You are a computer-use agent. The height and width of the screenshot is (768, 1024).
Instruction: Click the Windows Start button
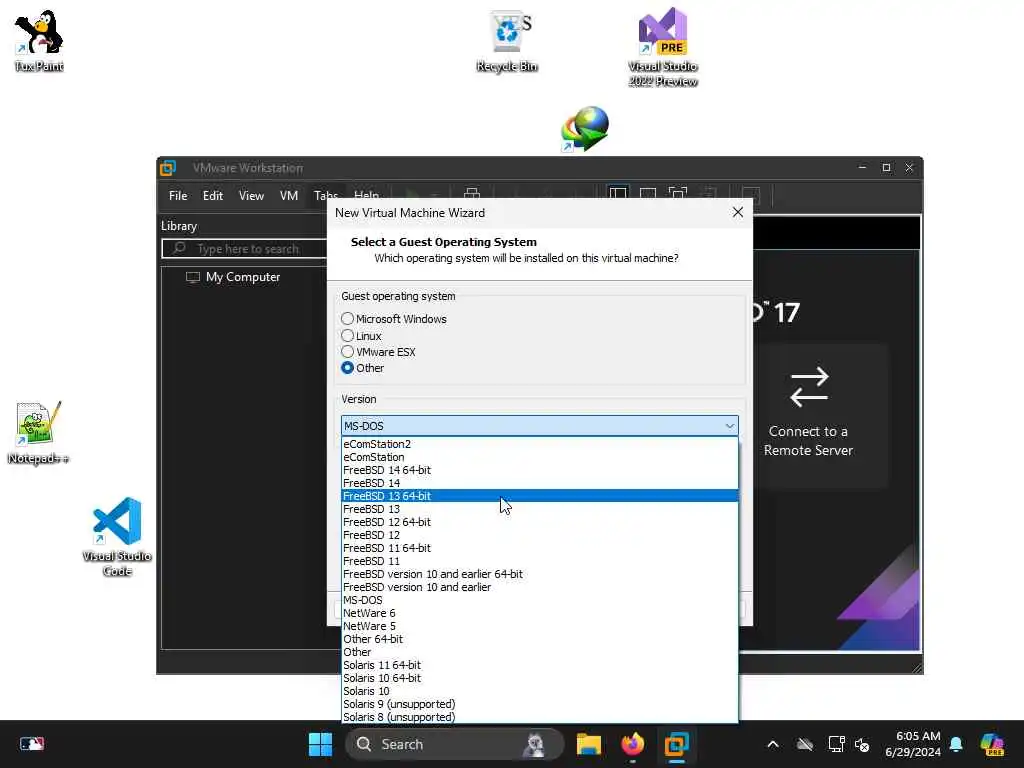click(x=320, y=744)
